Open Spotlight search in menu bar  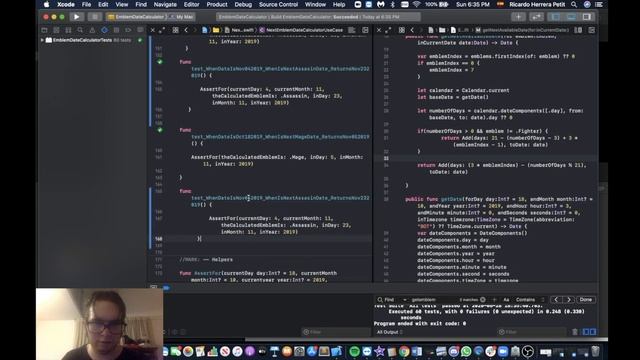(574, 4)
